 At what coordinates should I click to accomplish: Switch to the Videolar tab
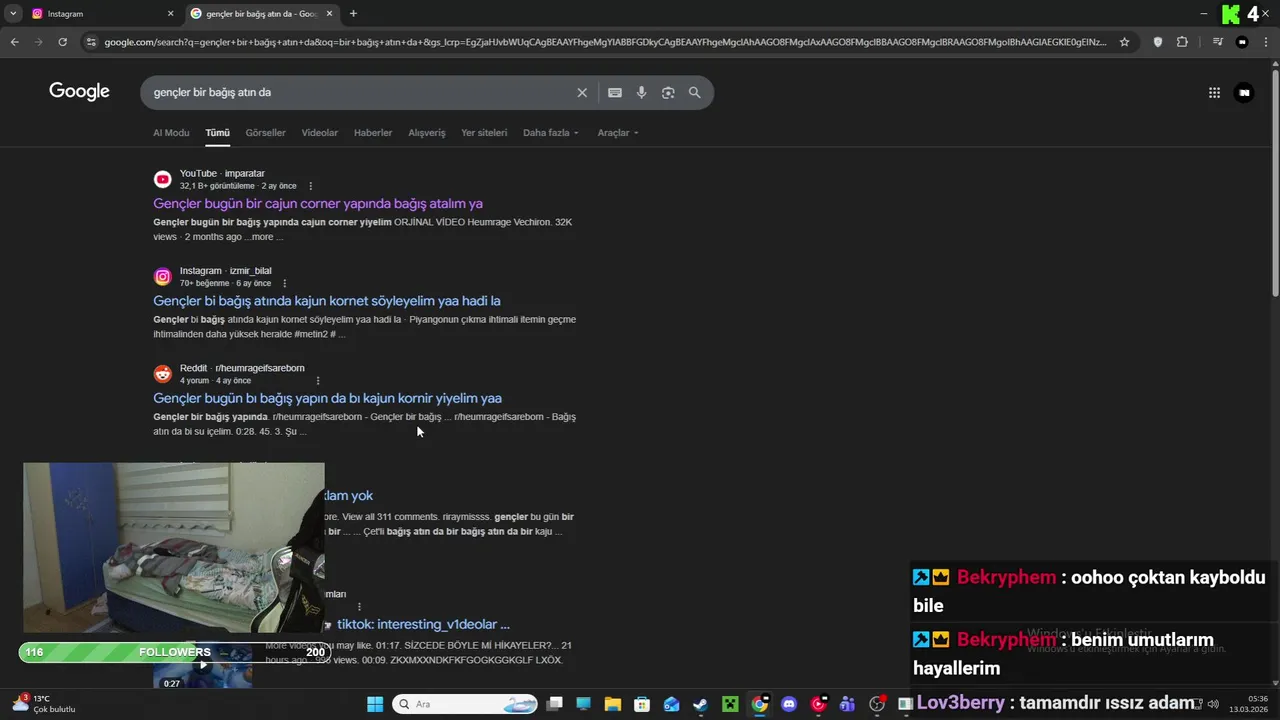click(x=320, y=133)
